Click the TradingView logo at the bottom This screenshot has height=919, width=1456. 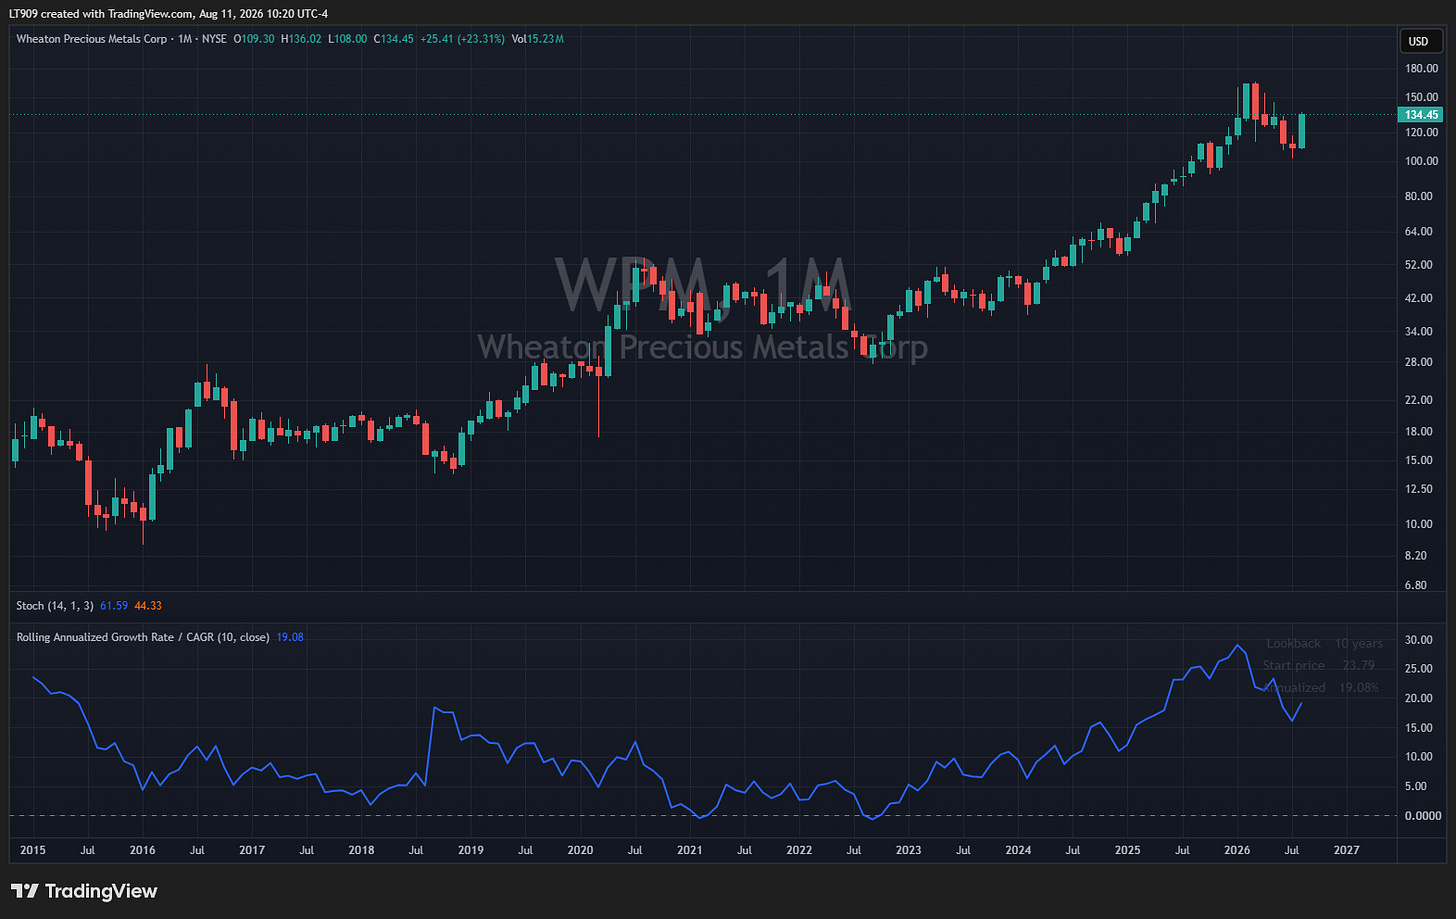[x=84, y=891]
